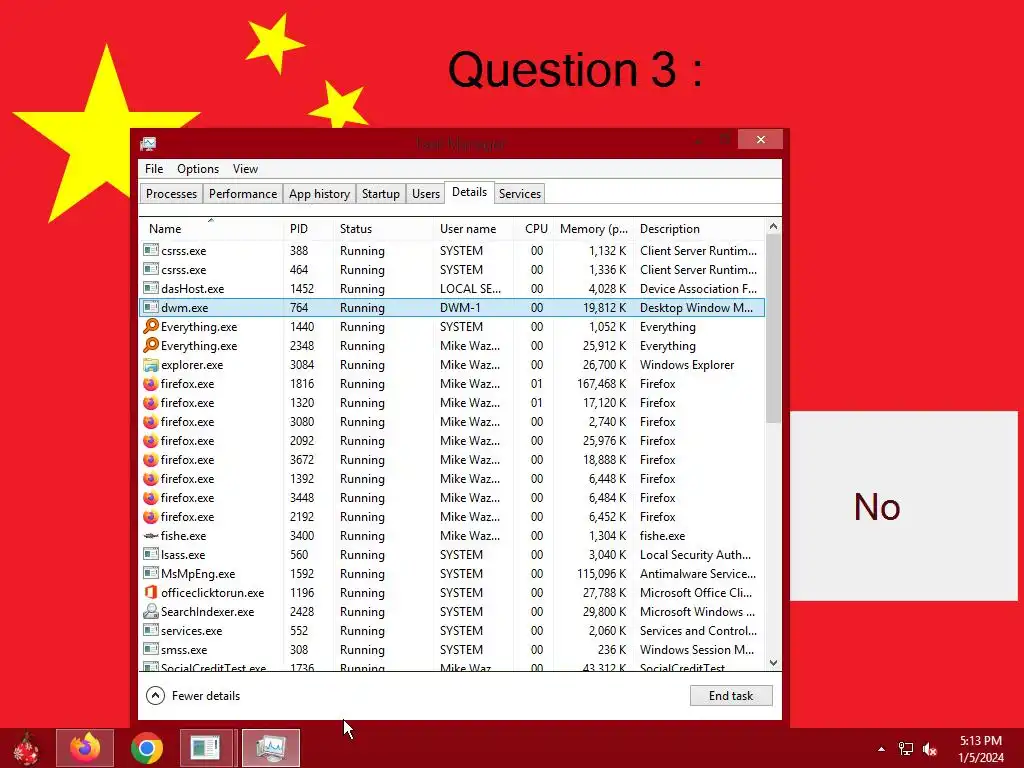Viewport: 1024px width, 768px height.
Task: Click the dasHost.exe process icon
Action: pyautogui.click(x=151, y=288)
